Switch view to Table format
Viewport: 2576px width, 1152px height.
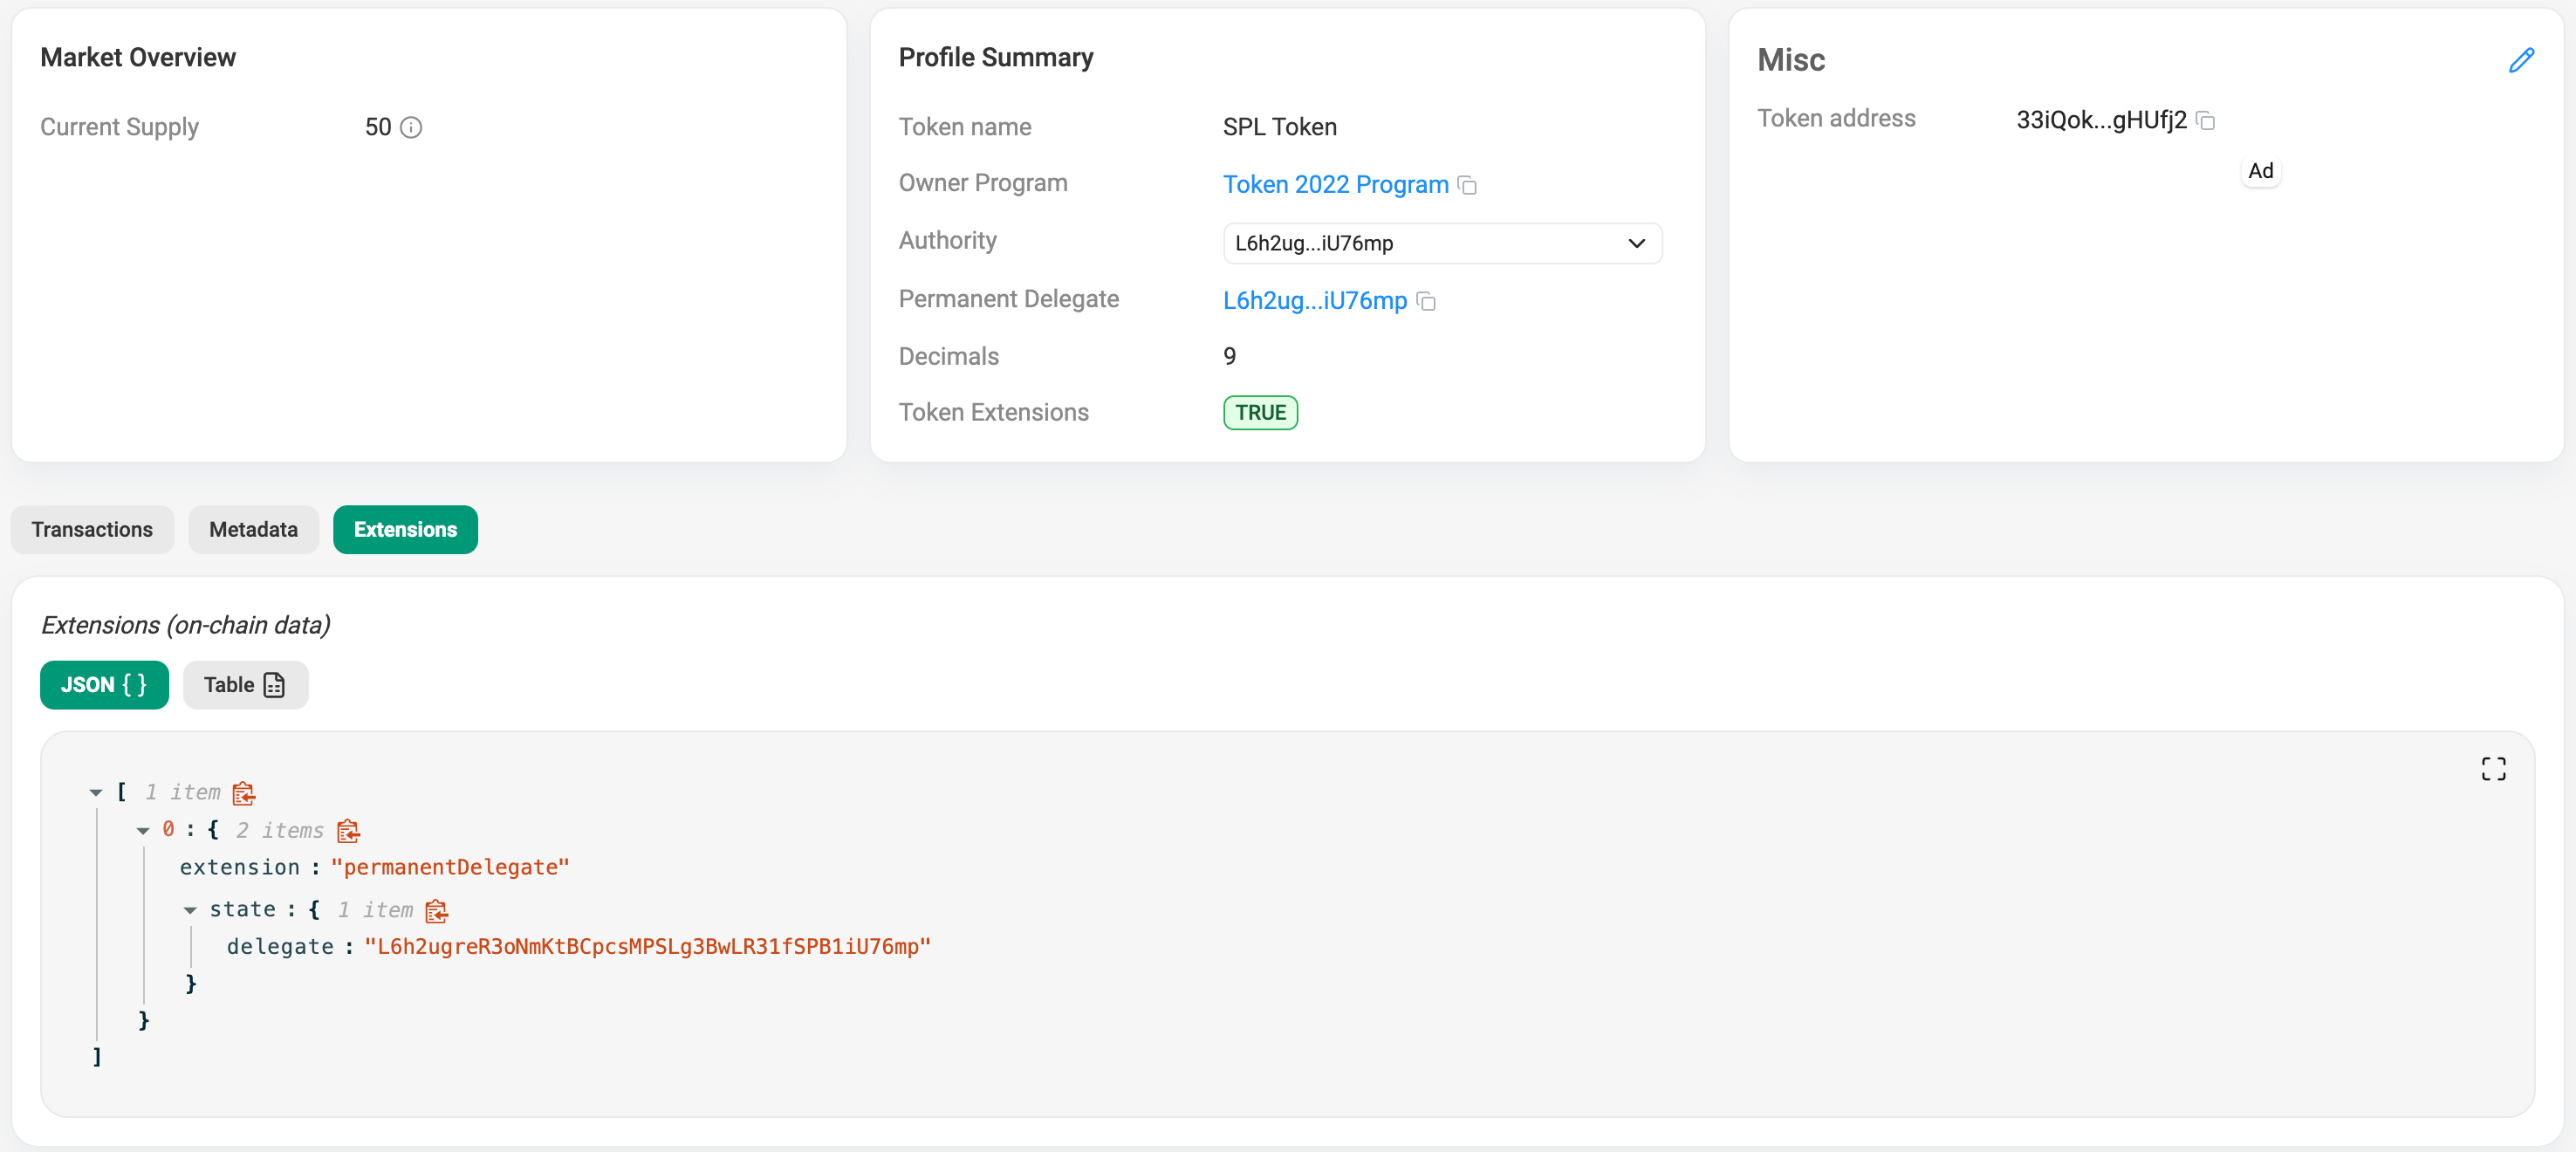245,685
